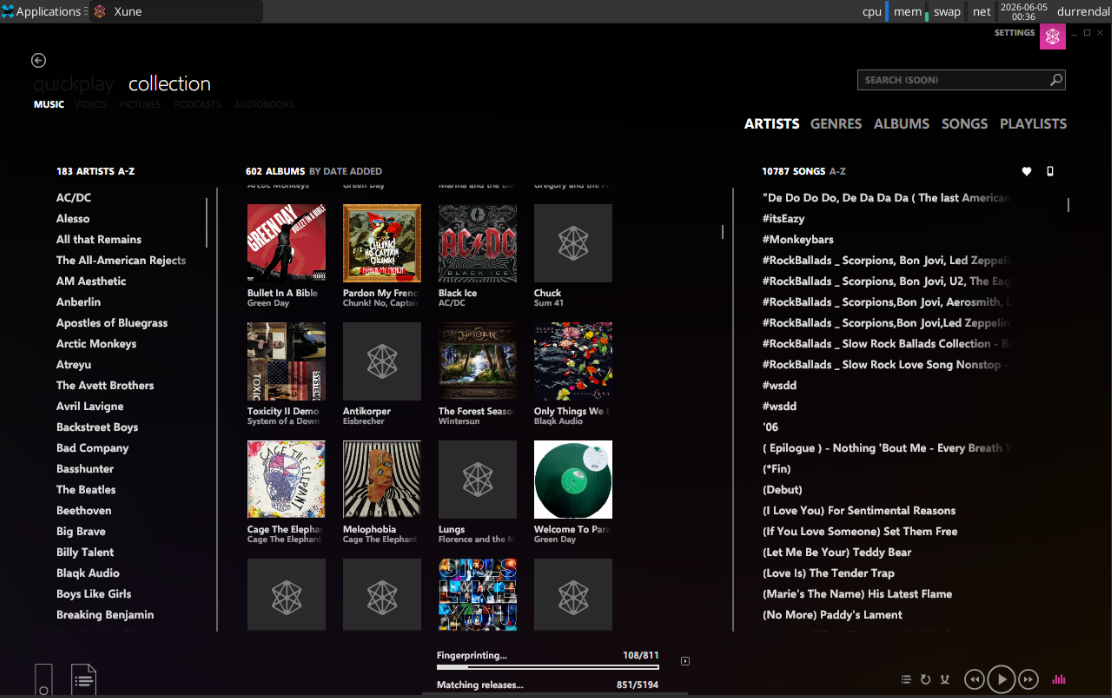This screenshot has width=1112, height=698.
Task: Open Cage The Elephant self-titled cover
Action: pos(287,480)
